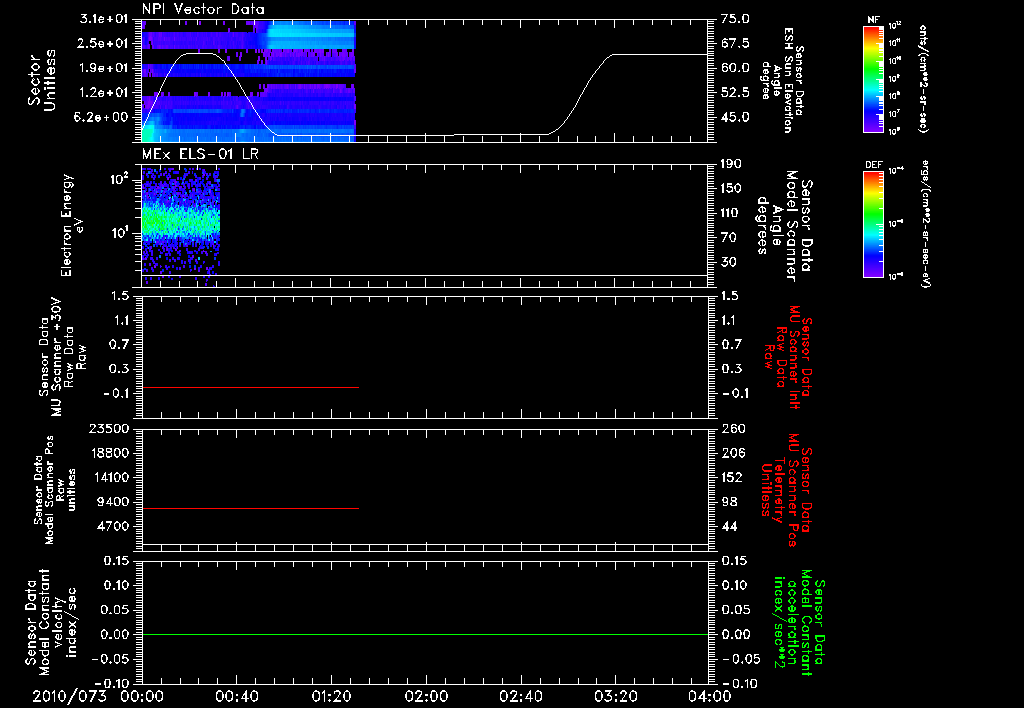Click the "150" scanner angle tick value
This screenshot has width=1024, height=708.
[731, 189]
